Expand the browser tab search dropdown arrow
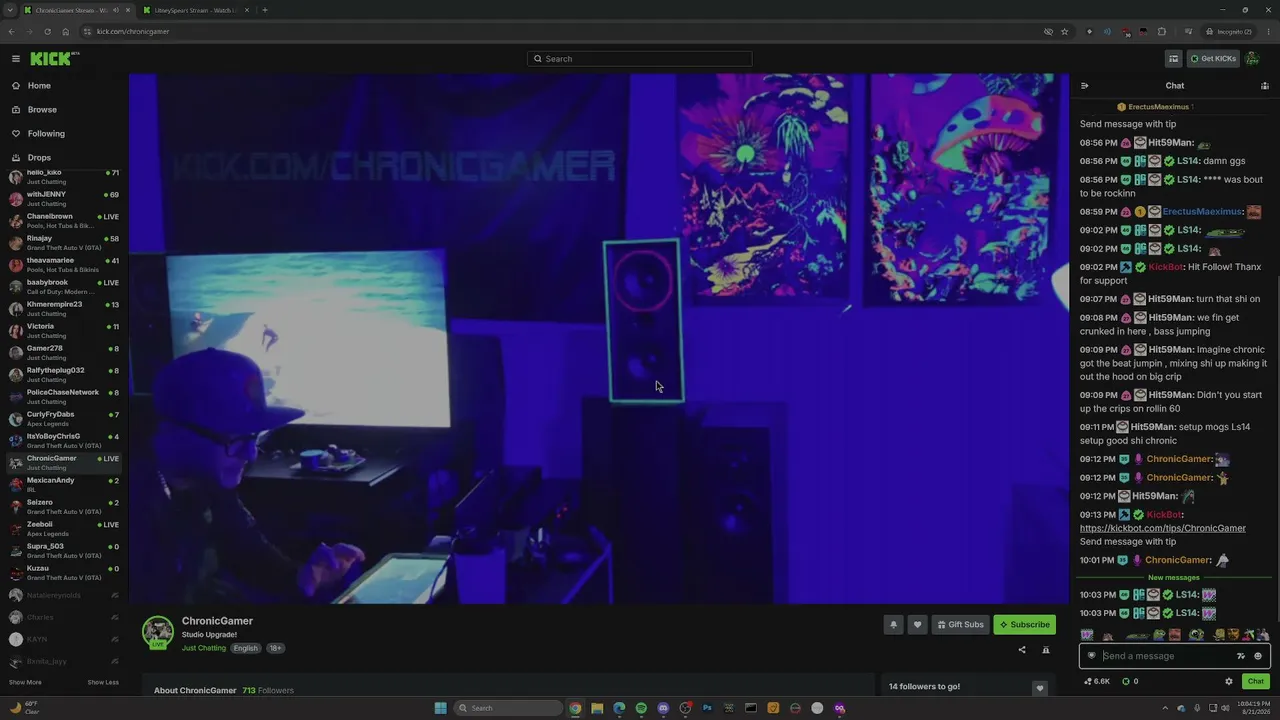1280x720 pixels. coord(9,10)
